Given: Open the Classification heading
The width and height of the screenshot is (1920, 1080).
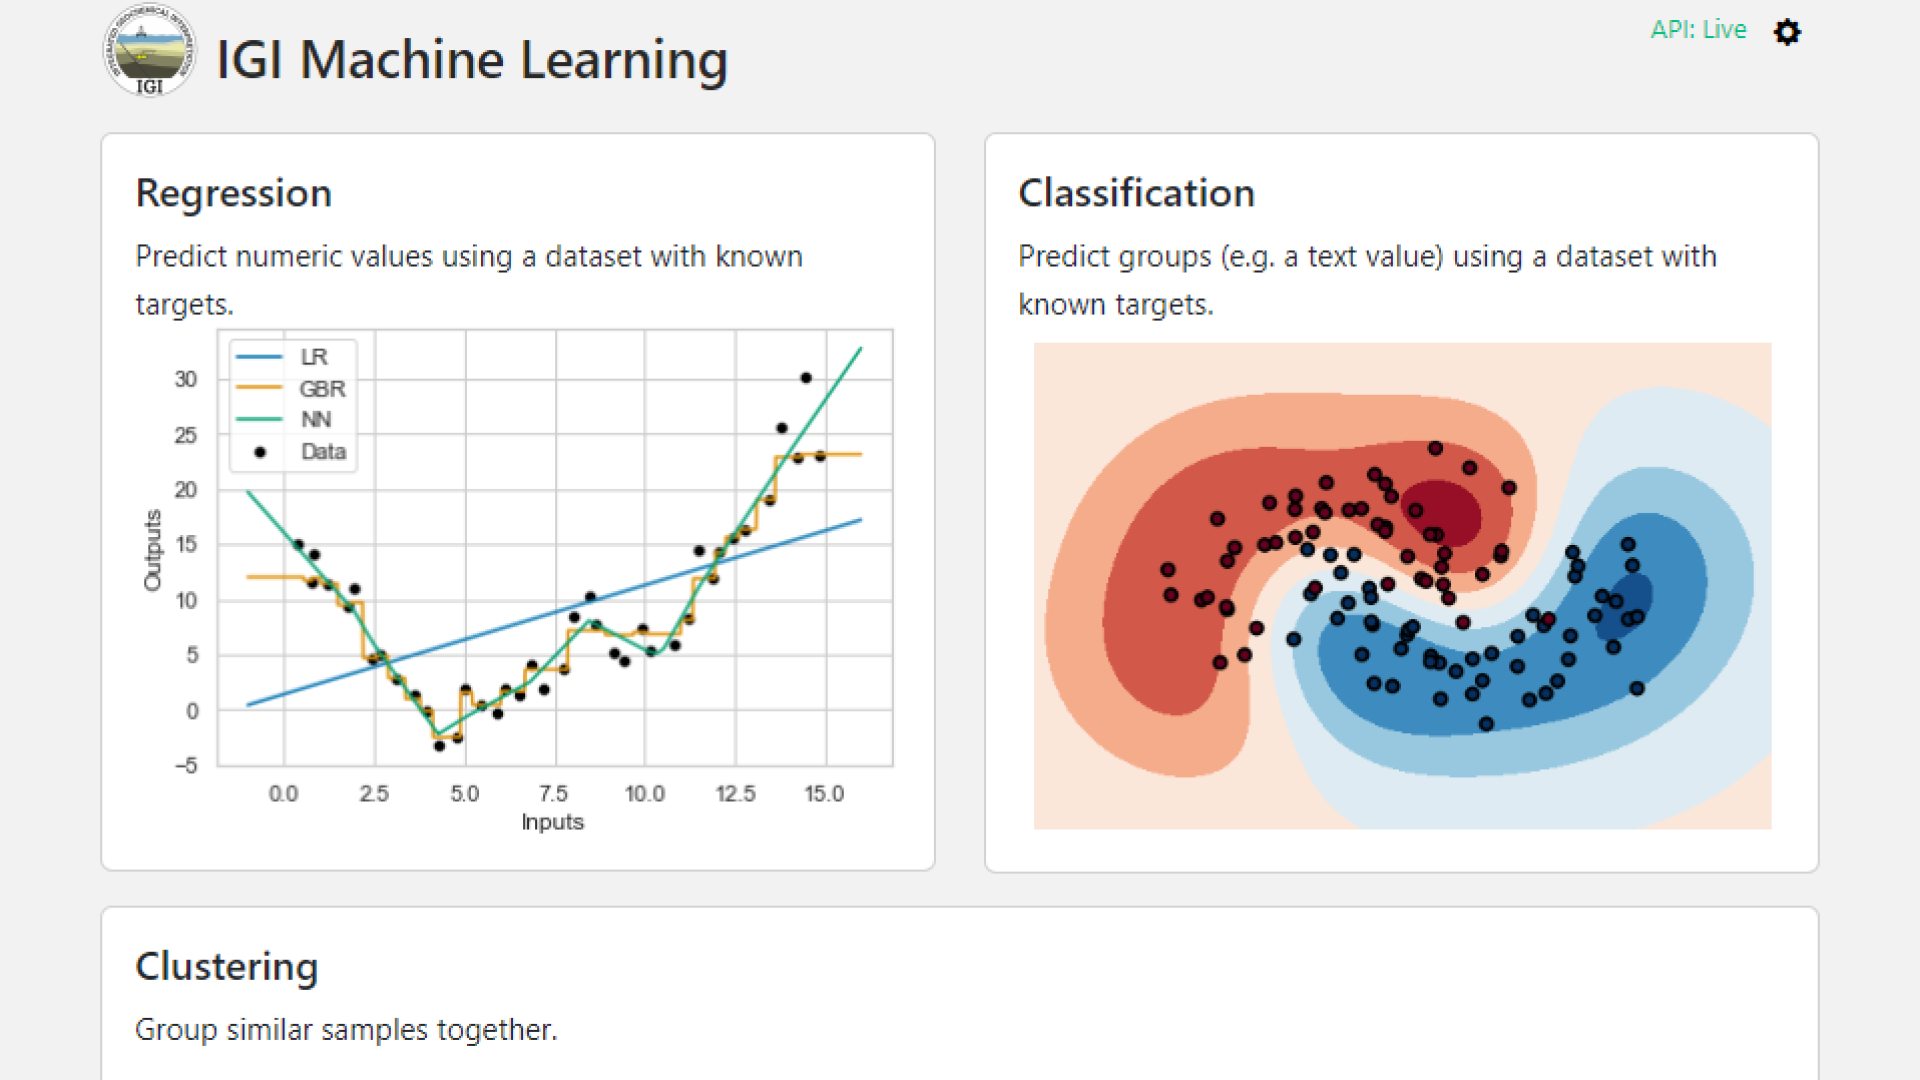Looking at the screenshot, I should point(1136,193).
